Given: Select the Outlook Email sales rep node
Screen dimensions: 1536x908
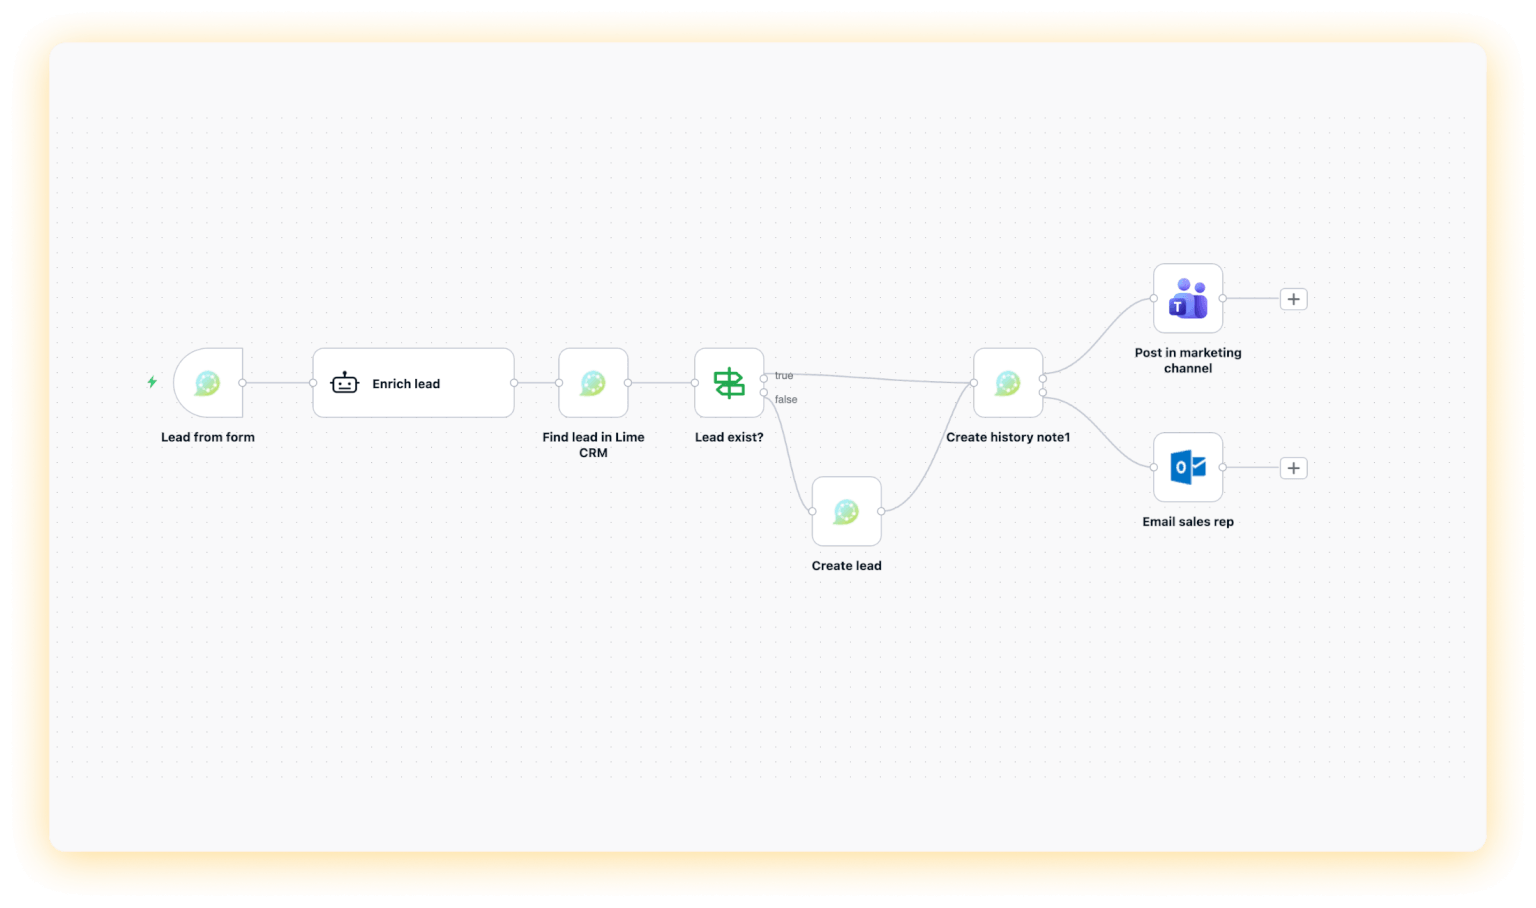Looking at the screenshot, I should point(1188,467).
